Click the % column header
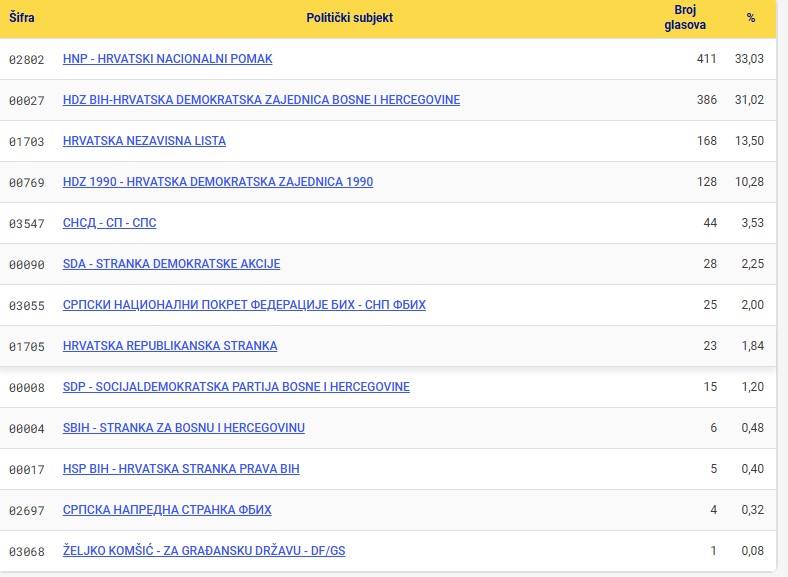 pyautogui.click(x=751, y=18)
